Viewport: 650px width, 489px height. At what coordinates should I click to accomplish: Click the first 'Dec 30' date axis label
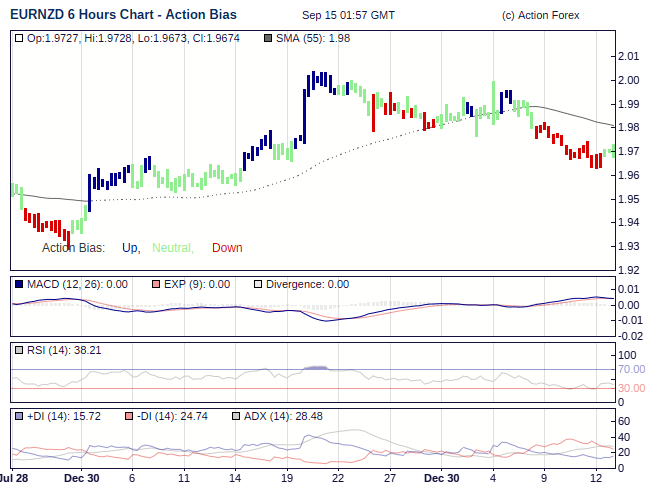(x=81, y=478)
